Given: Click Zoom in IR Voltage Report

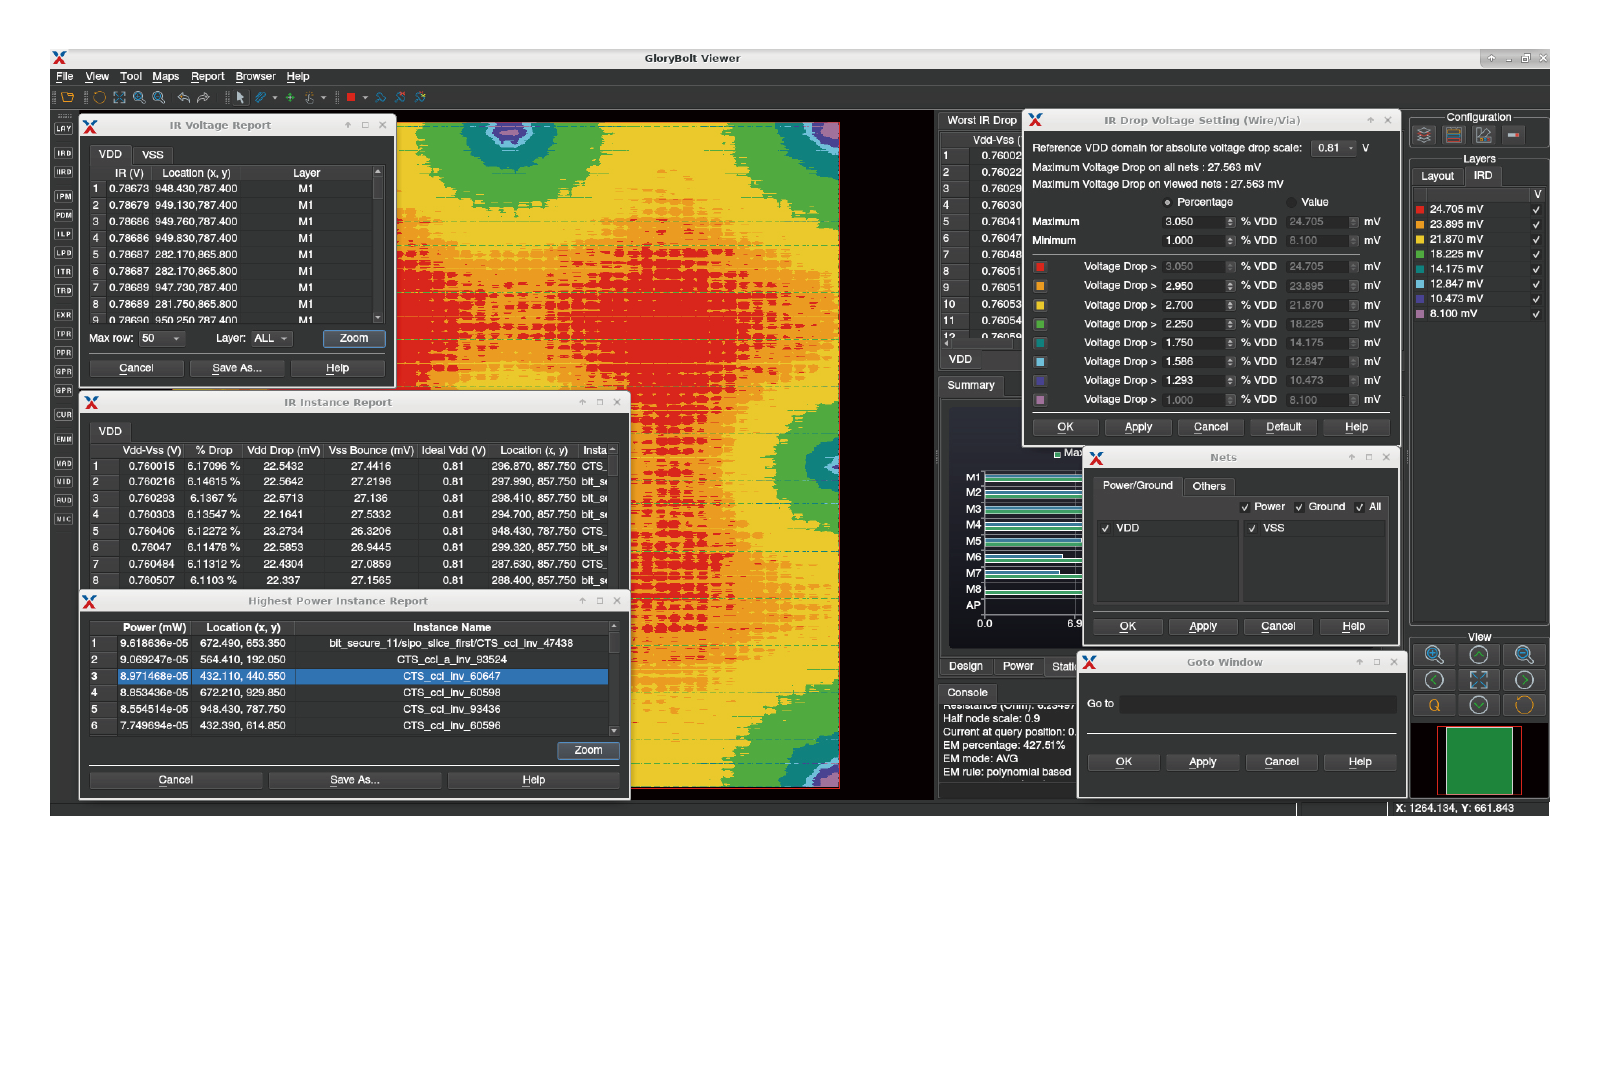Looking at the screenshot, I should click(x=354, y=339).
